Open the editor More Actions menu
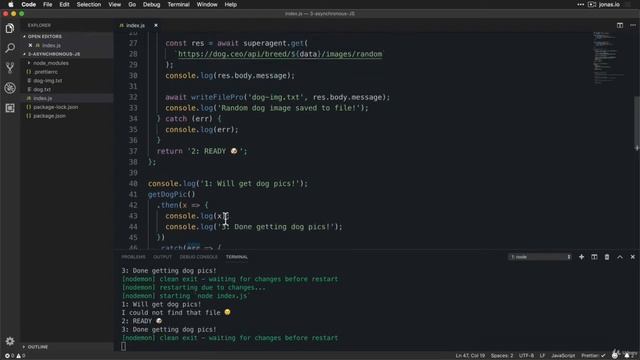 [633, 25]
